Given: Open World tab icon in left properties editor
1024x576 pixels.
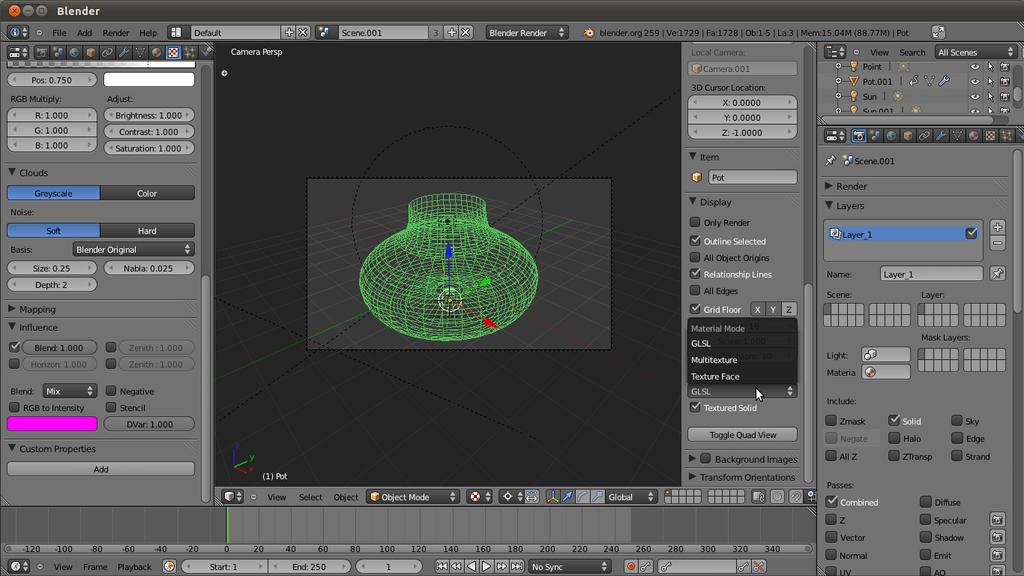Looking at the screenshot, I should click(74, 52).
